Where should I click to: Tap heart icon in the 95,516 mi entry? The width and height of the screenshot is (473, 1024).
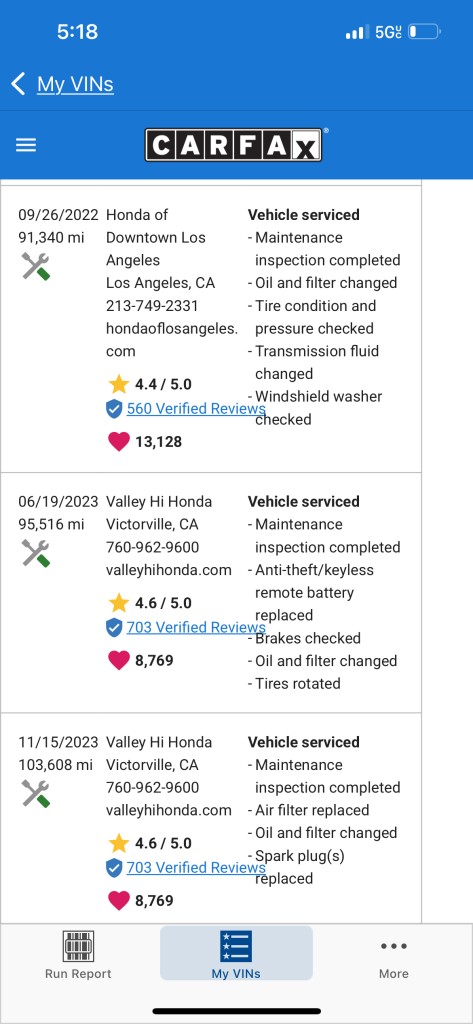pyautogui.click(x=119, y=661)
